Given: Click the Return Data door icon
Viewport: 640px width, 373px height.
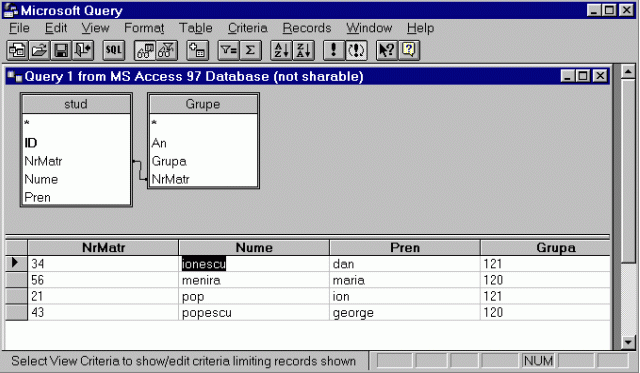Looking at the screenshot, I should point(83,51).
